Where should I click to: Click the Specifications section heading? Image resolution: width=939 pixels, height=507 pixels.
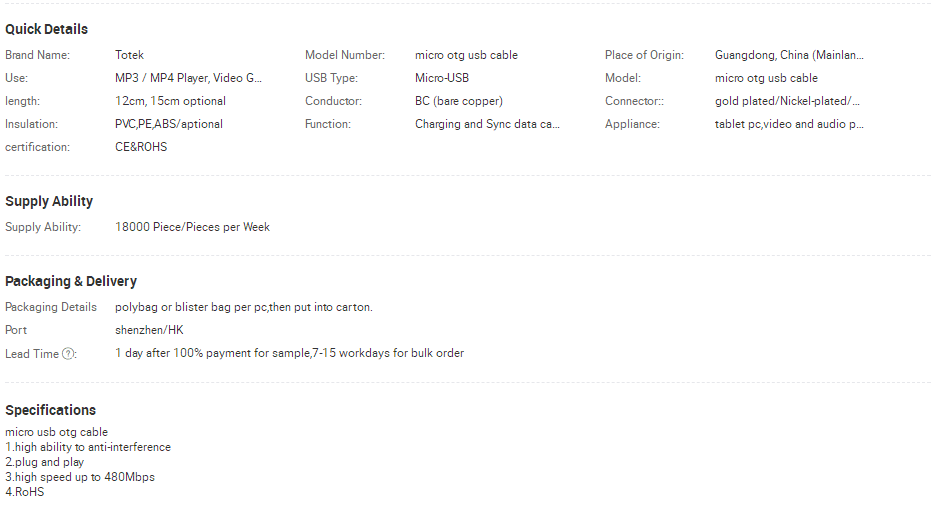[x=50, y=410]
